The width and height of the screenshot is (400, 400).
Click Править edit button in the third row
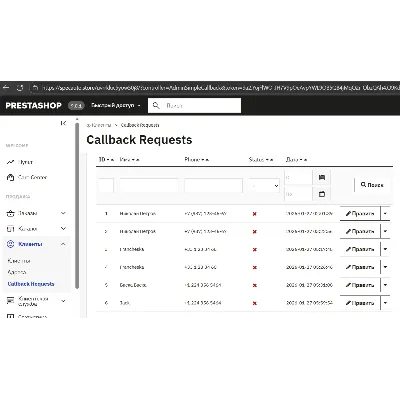coord(360,249)
